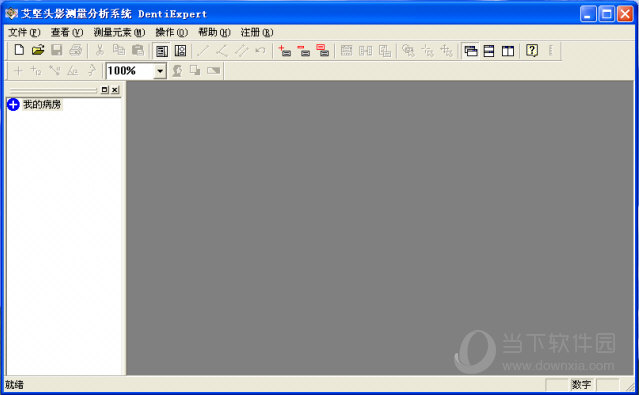The image size is (639, 395).
Task: Open the 100% zoom dropdown arrow
Action: point(160,71)
